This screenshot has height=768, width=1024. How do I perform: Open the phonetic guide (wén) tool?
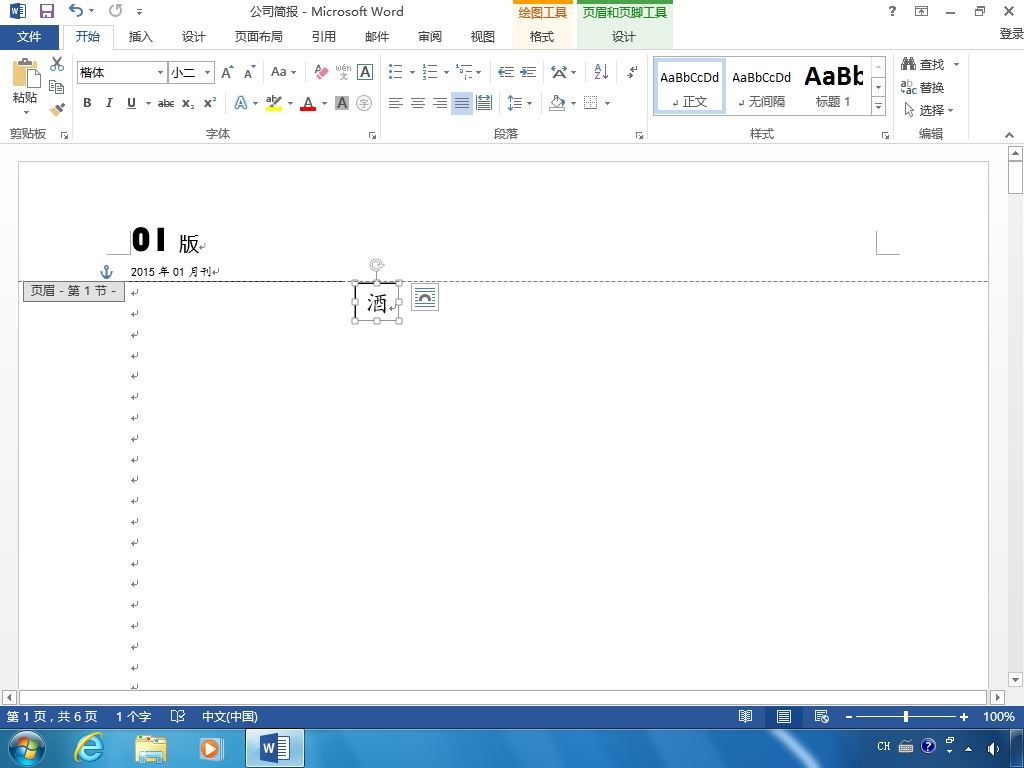coord(344,72)
